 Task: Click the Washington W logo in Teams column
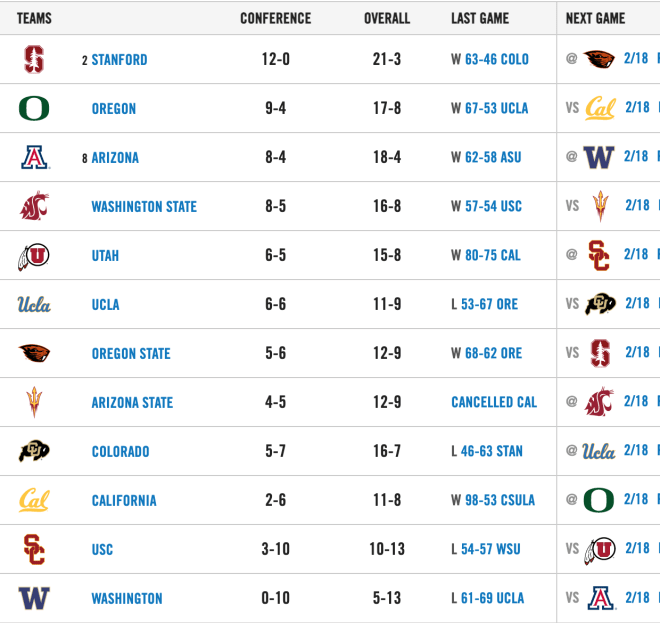(34, 598)
